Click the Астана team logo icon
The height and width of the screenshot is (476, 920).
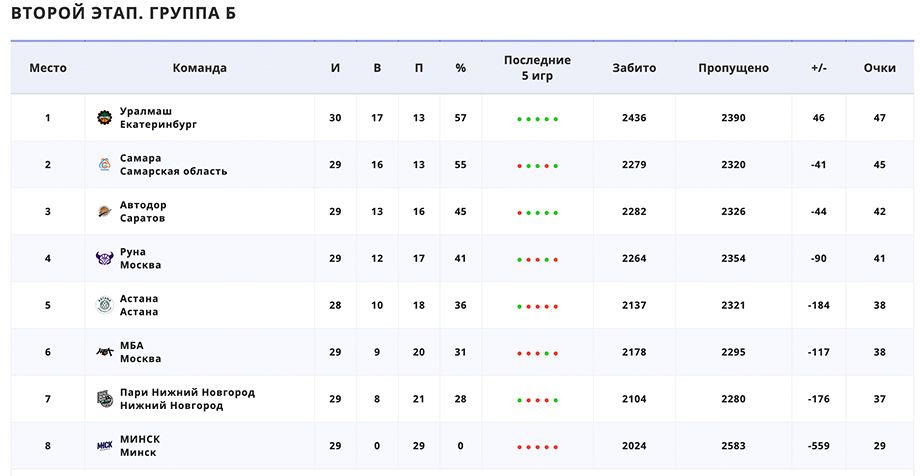click(104, 305)
